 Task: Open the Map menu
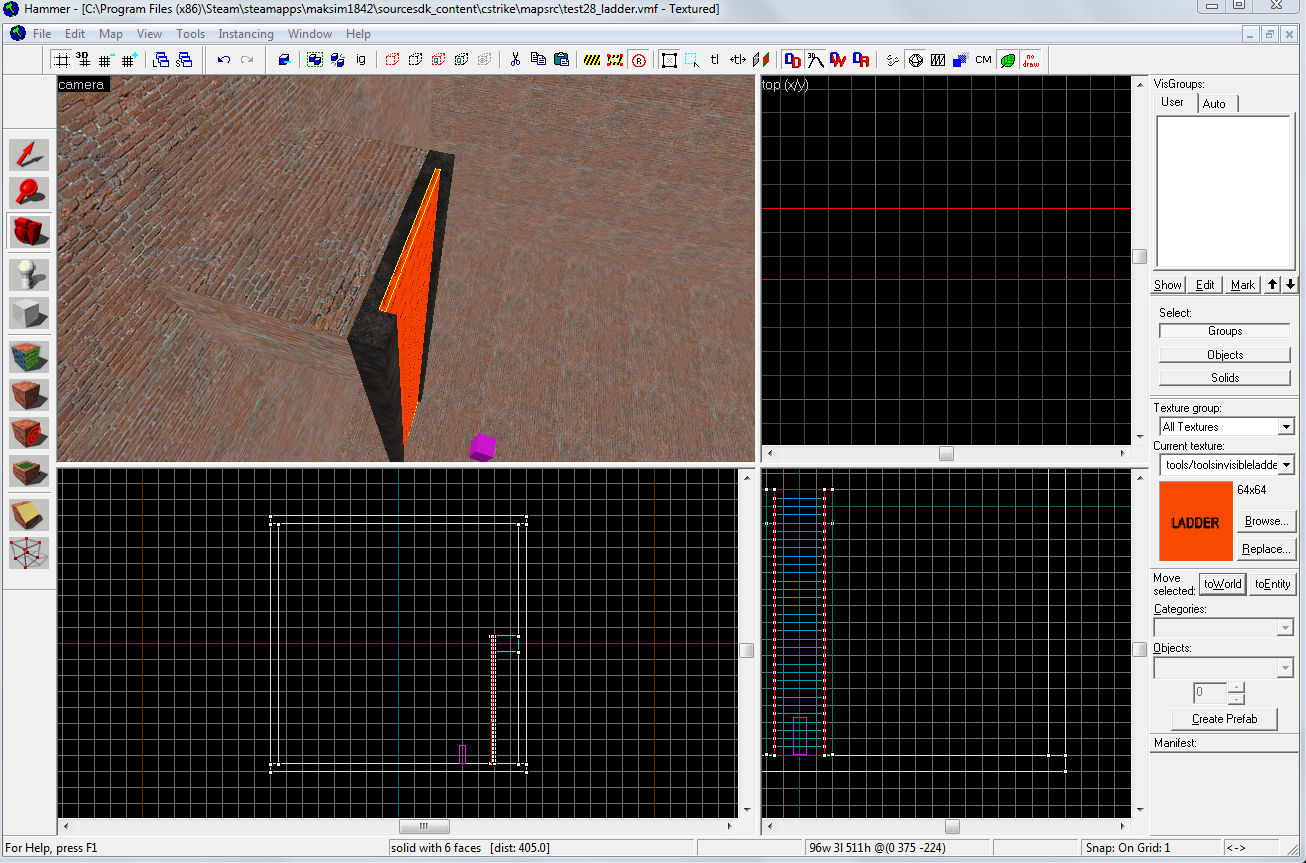(x=111, y=34)
